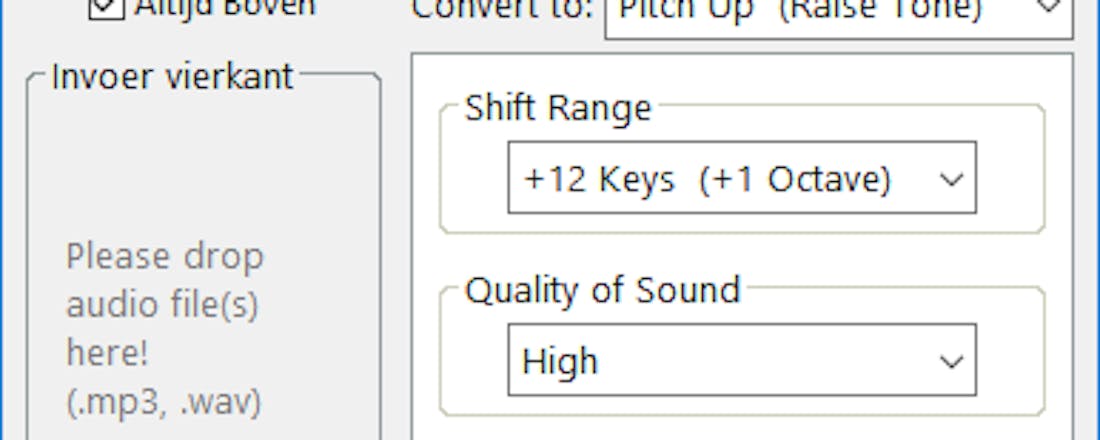
Task: Expand Shift Range using its chevron arrow
Action: [x=951, y=180]
